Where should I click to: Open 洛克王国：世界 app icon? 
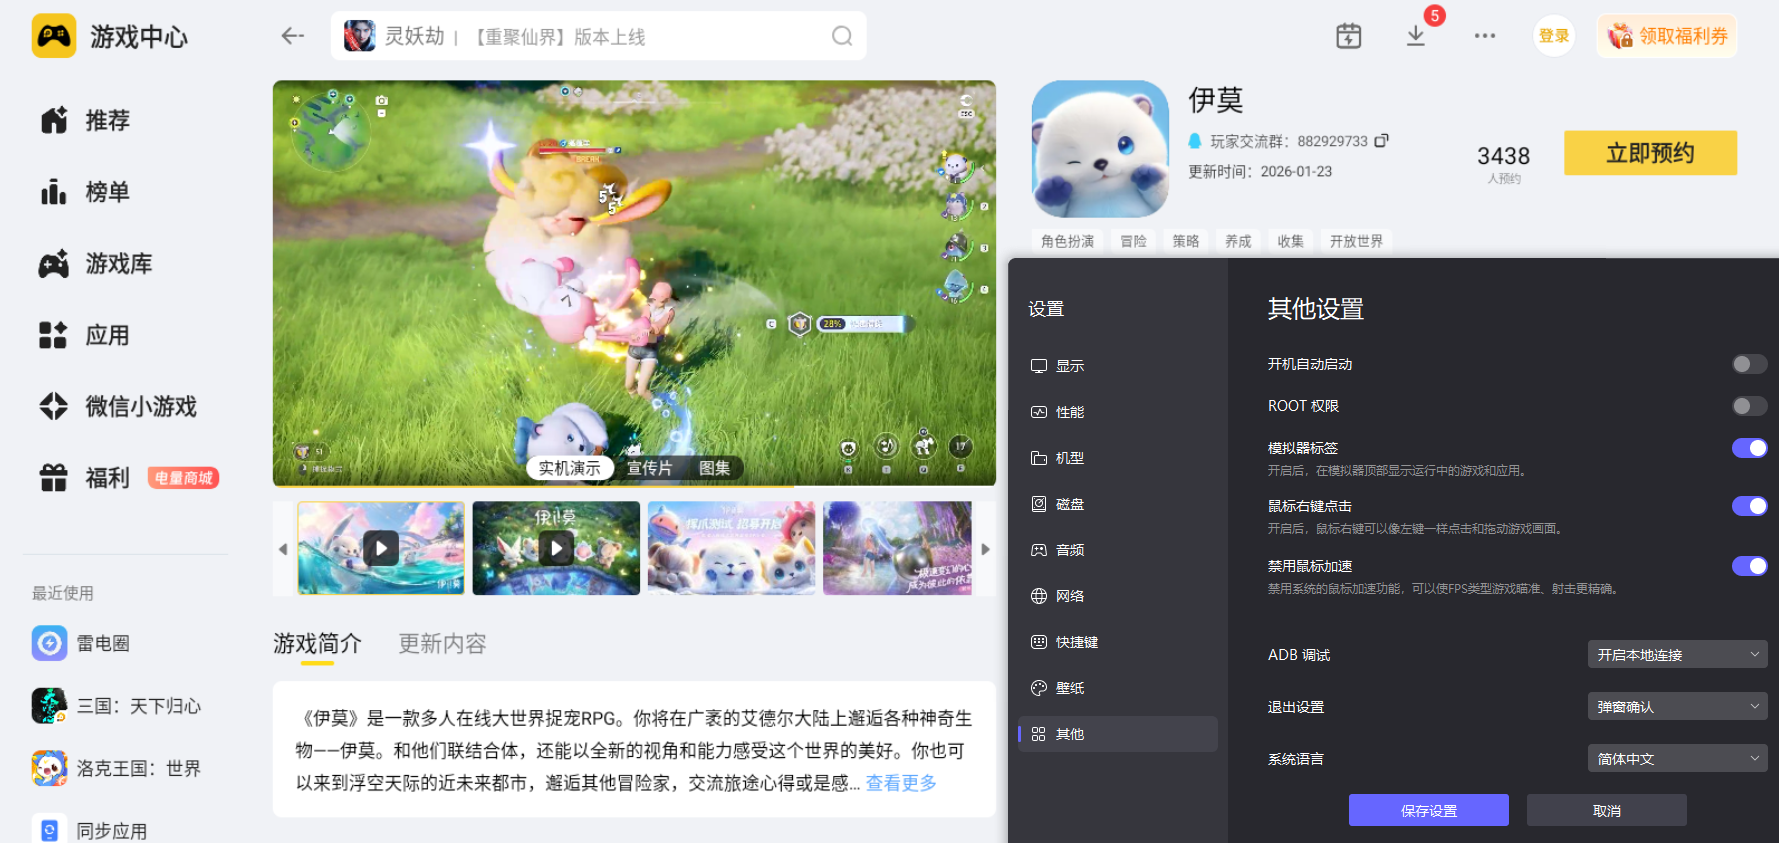pos(49,768)
